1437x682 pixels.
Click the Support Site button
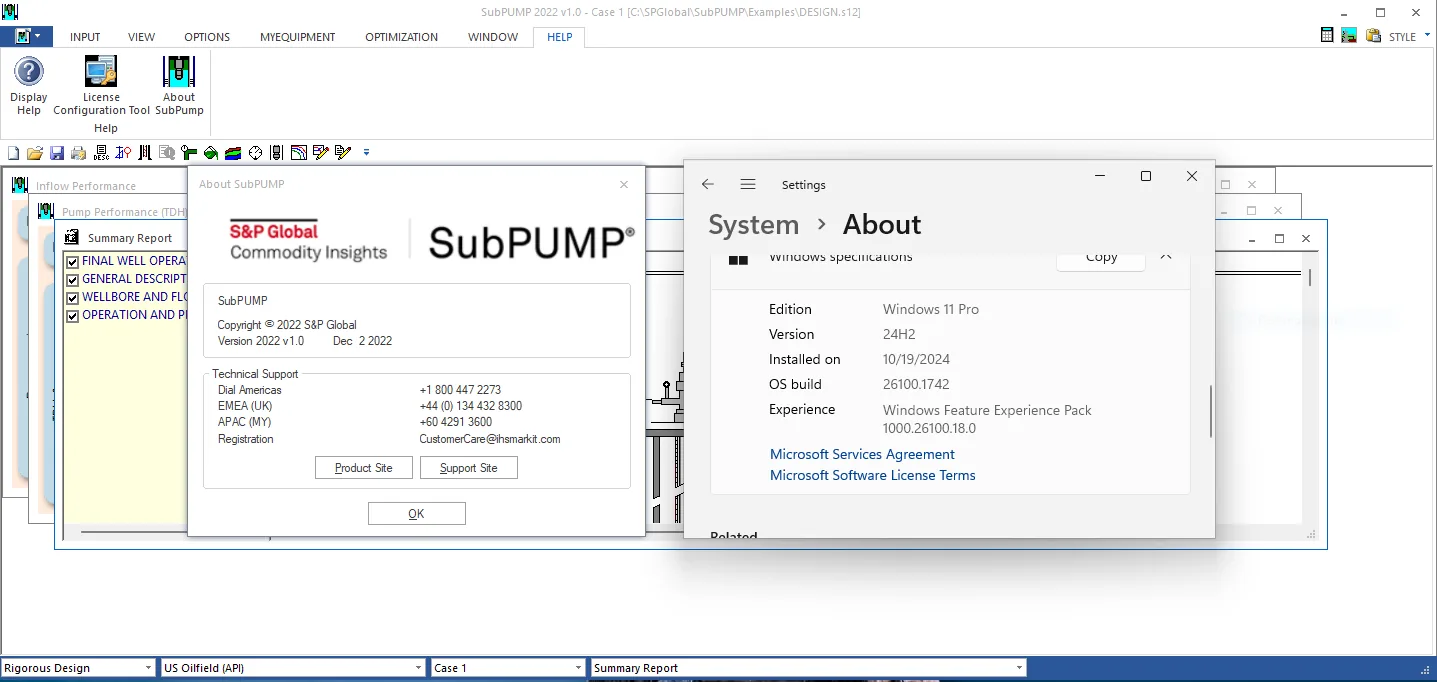[469, 468]
